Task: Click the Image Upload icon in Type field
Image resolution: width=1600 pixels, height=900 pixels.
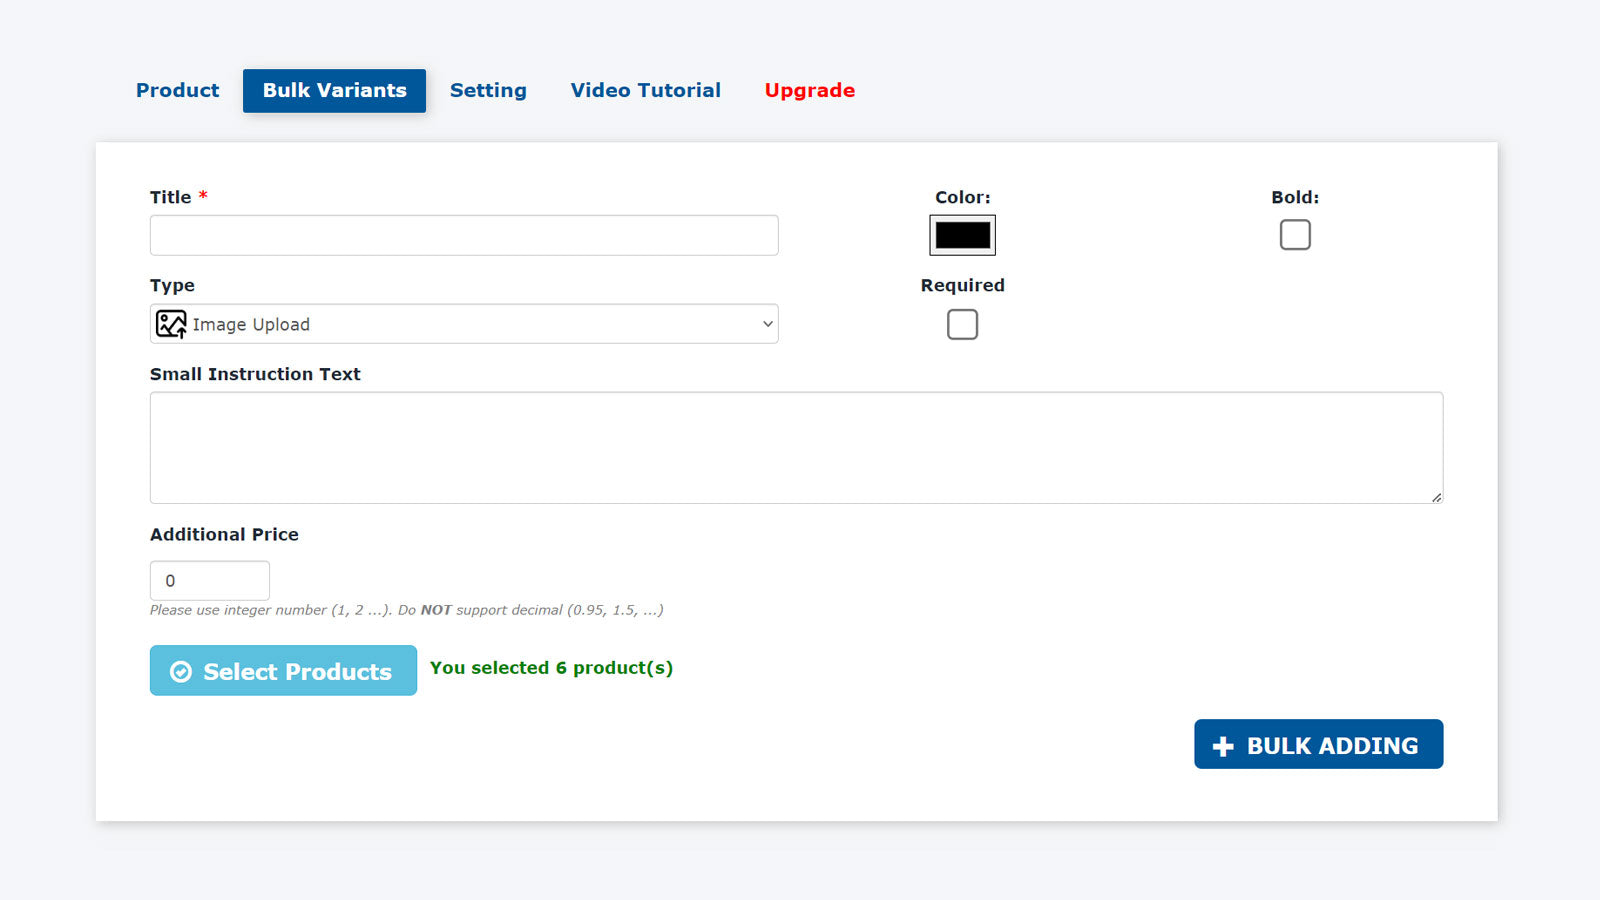Action: 171,324
